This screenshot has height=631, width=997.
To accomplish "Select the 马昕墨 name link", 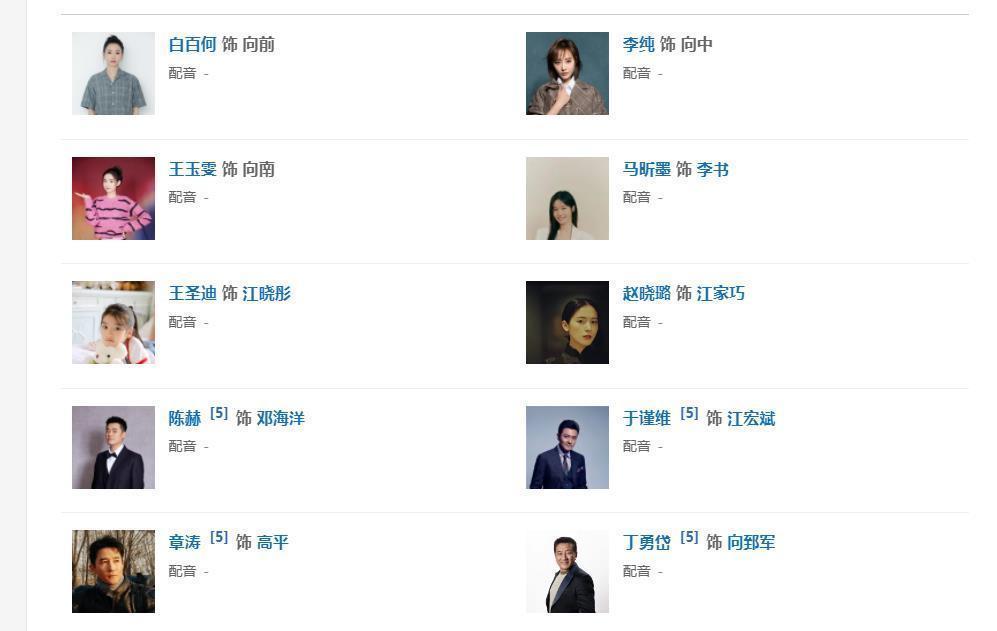I will (x=646, y=170).
